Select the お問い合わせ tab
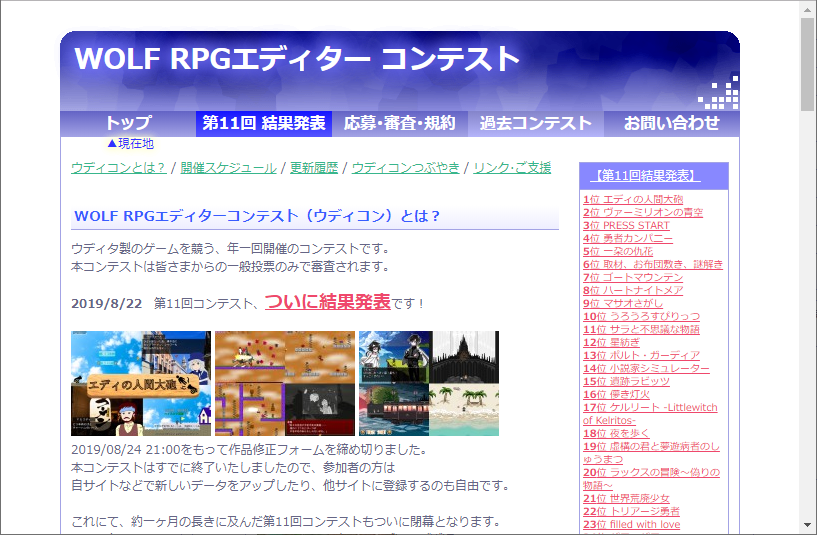The height and width of the screenshot is (535, 817). (672, 123)
